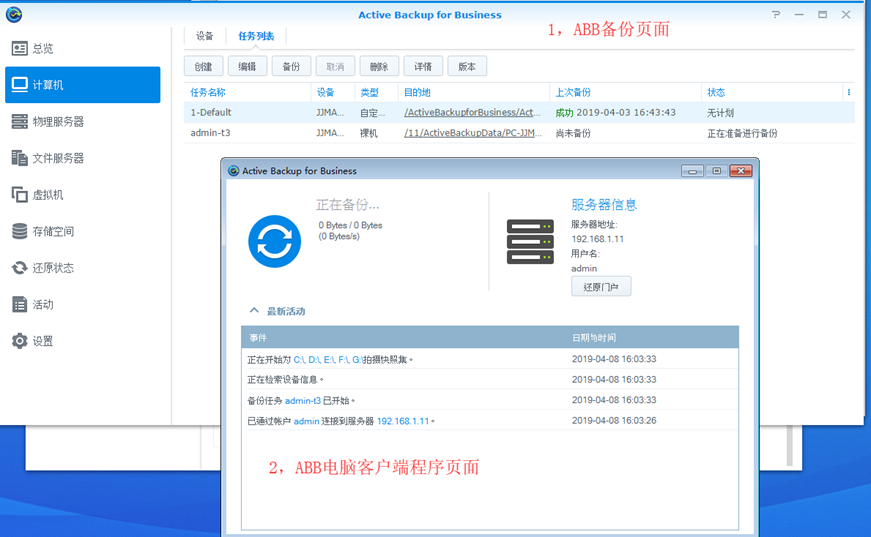
Task: Collapse the 最新活动 section chevron
Action: coord(254,311)
